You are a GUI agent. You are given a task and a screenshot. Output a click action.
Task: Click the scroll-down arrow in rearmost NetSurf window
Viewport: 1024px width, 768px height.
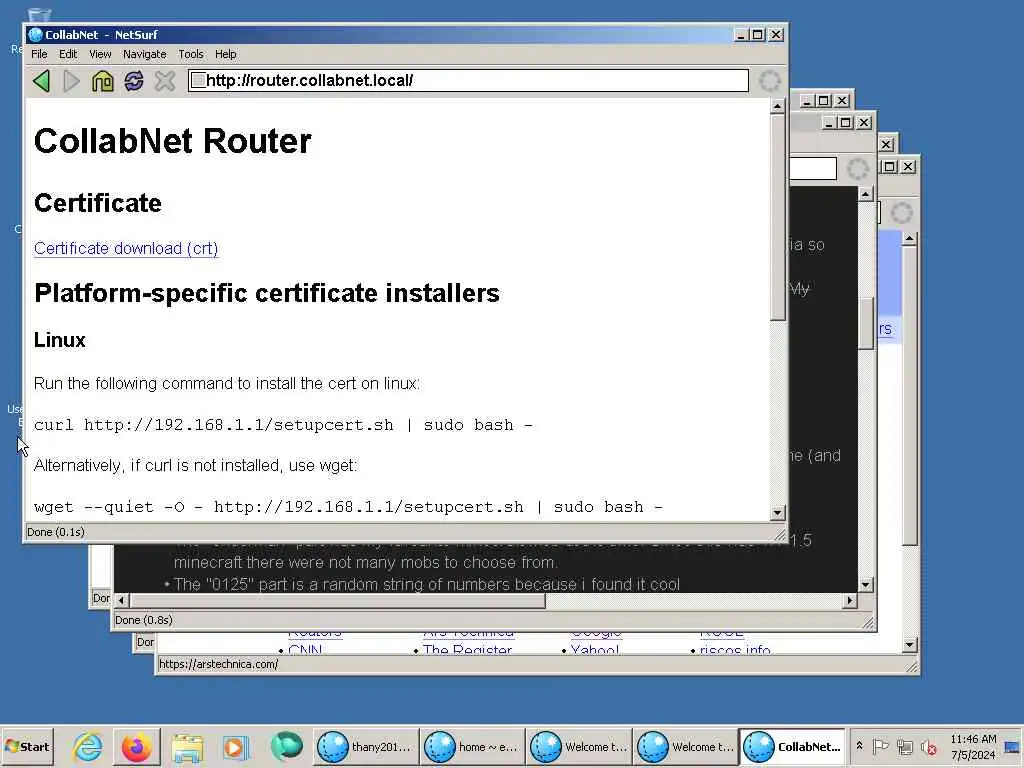(910, 645)
